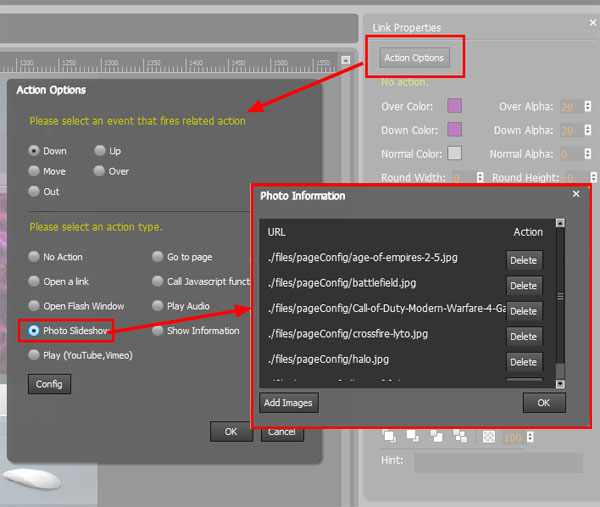This screenshot has height=507, width=600.
Task: Select the Over event radio button
Action: click(x=99, y=171)
